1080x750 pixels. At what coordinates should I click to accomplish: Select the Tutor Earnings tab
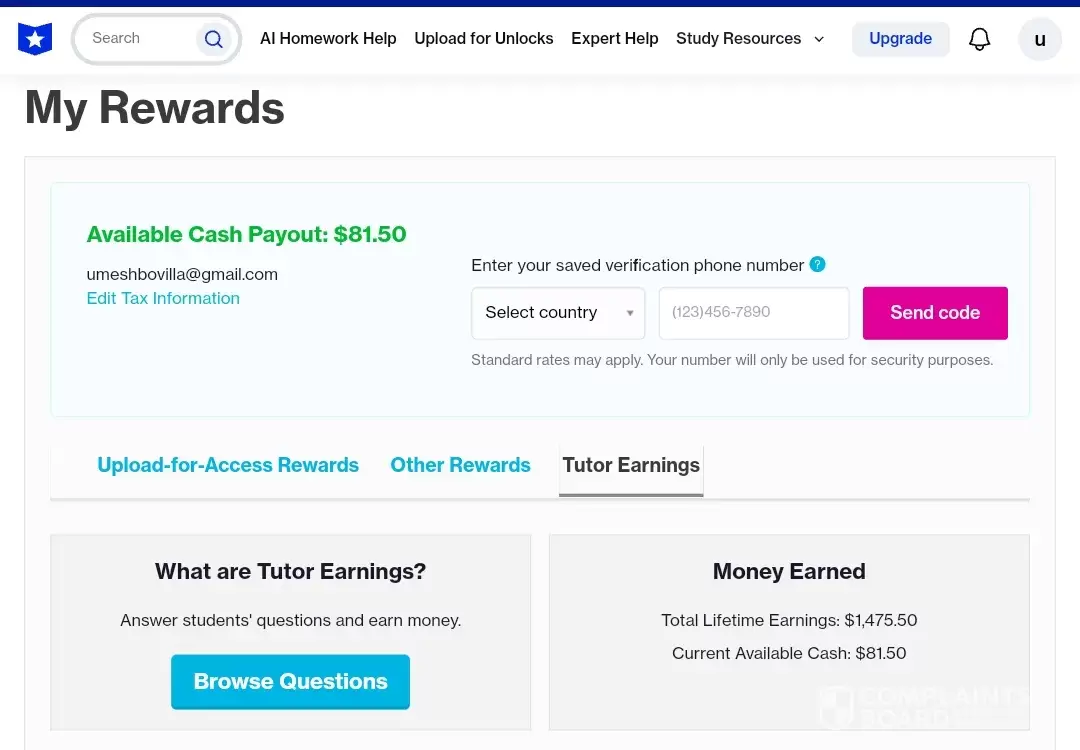point(631,465)
